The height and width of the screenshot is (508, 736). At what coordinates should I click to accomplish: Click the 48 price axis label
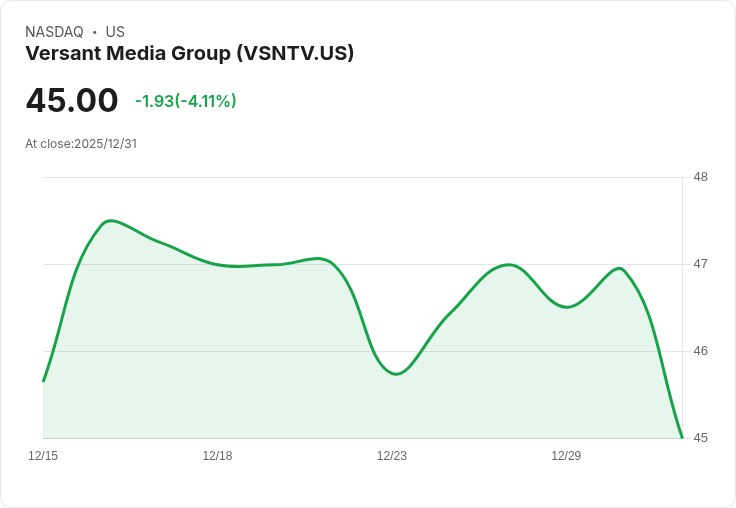click(x=700, y=177)
